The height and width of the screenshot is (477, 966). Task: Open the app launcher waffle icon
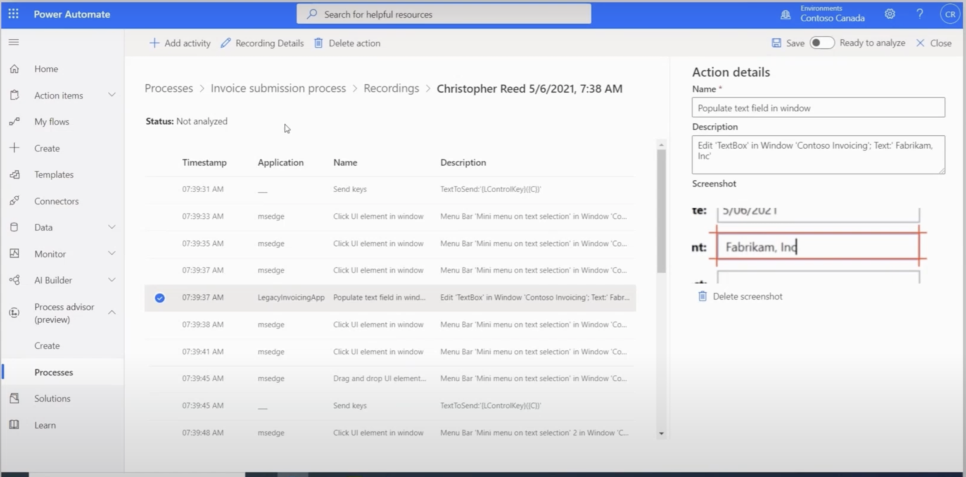pos(14,14)
